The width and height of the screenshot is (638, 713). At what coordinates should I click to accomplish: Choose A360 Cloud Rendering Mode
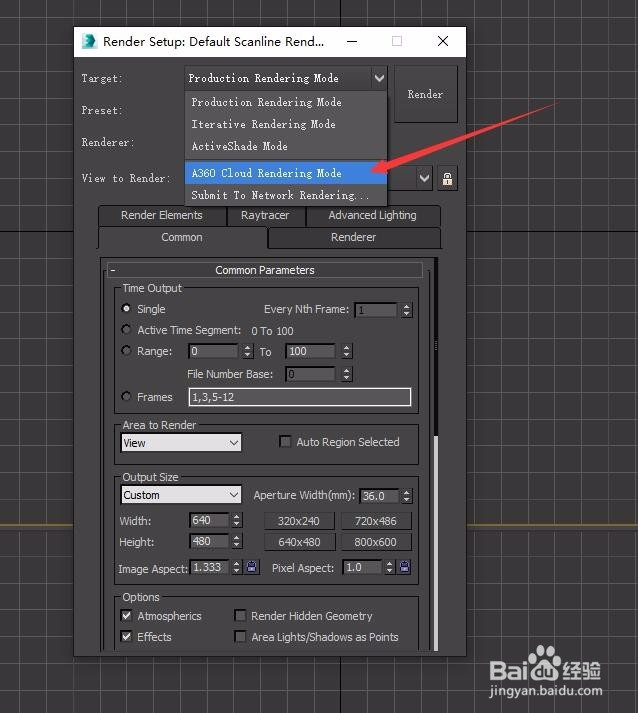(x=286, y=173)
